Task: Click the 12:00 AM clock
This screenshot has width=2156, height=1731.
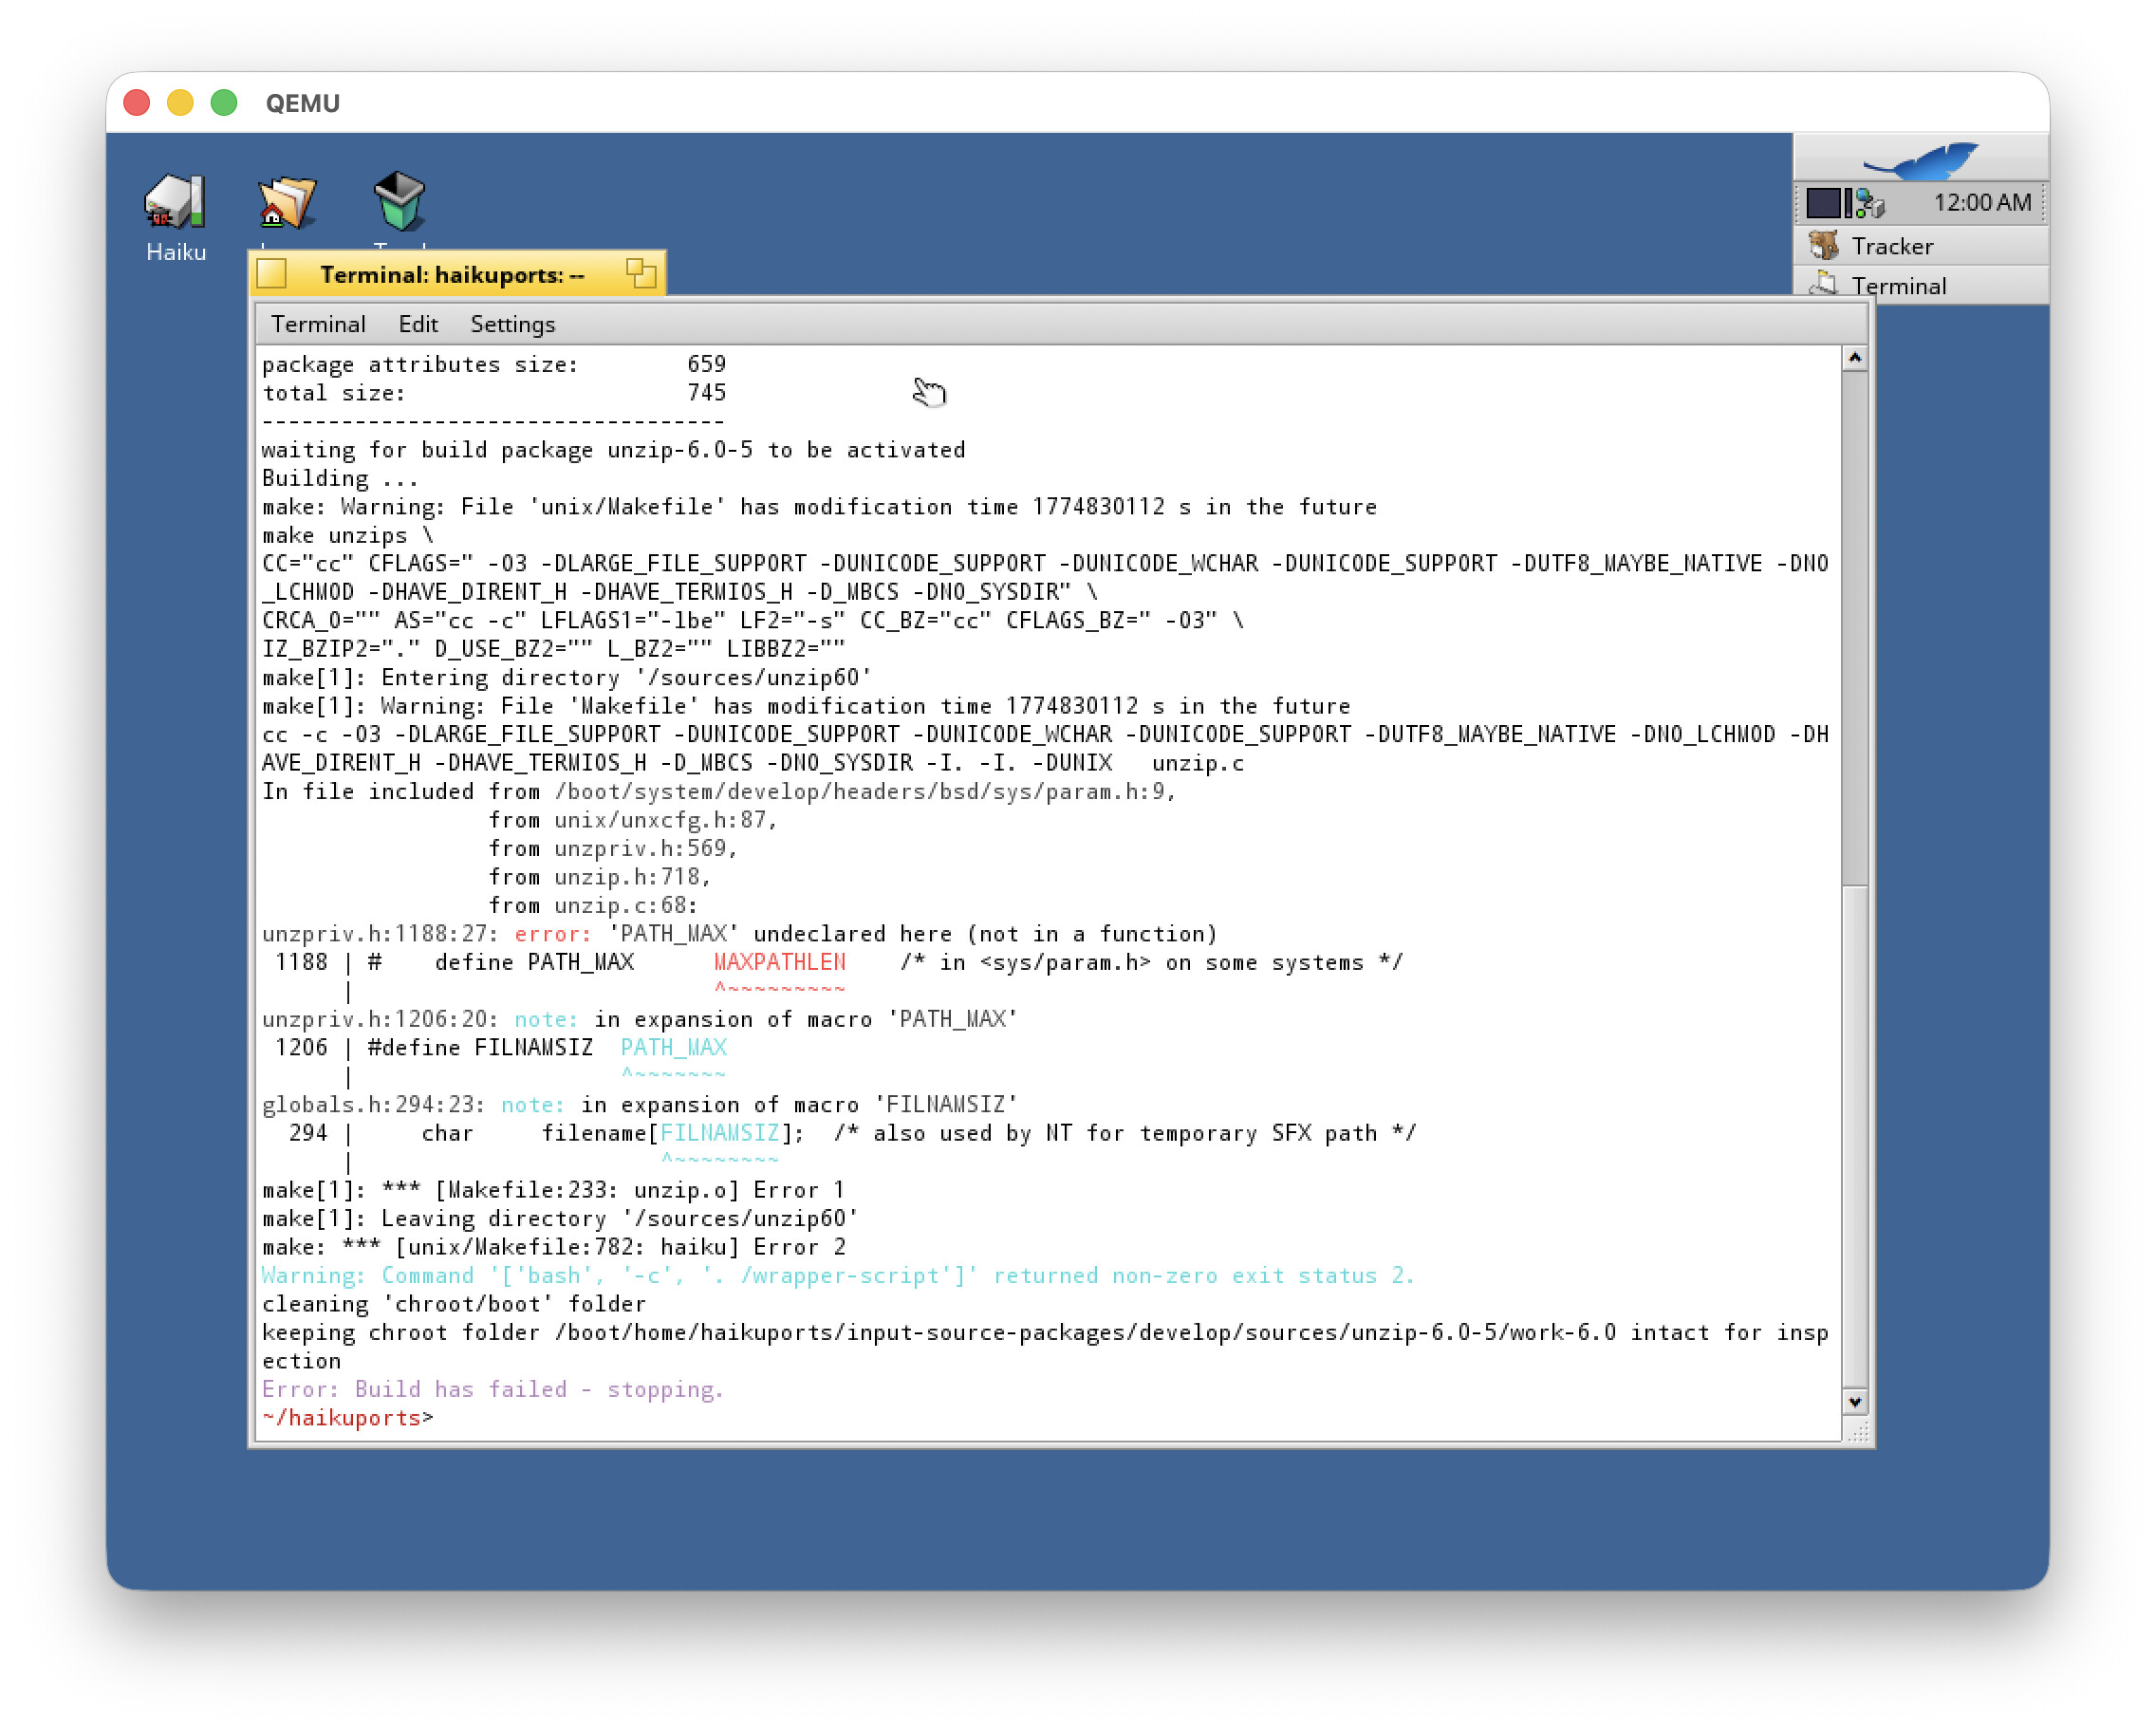Action: (1981, 203)
